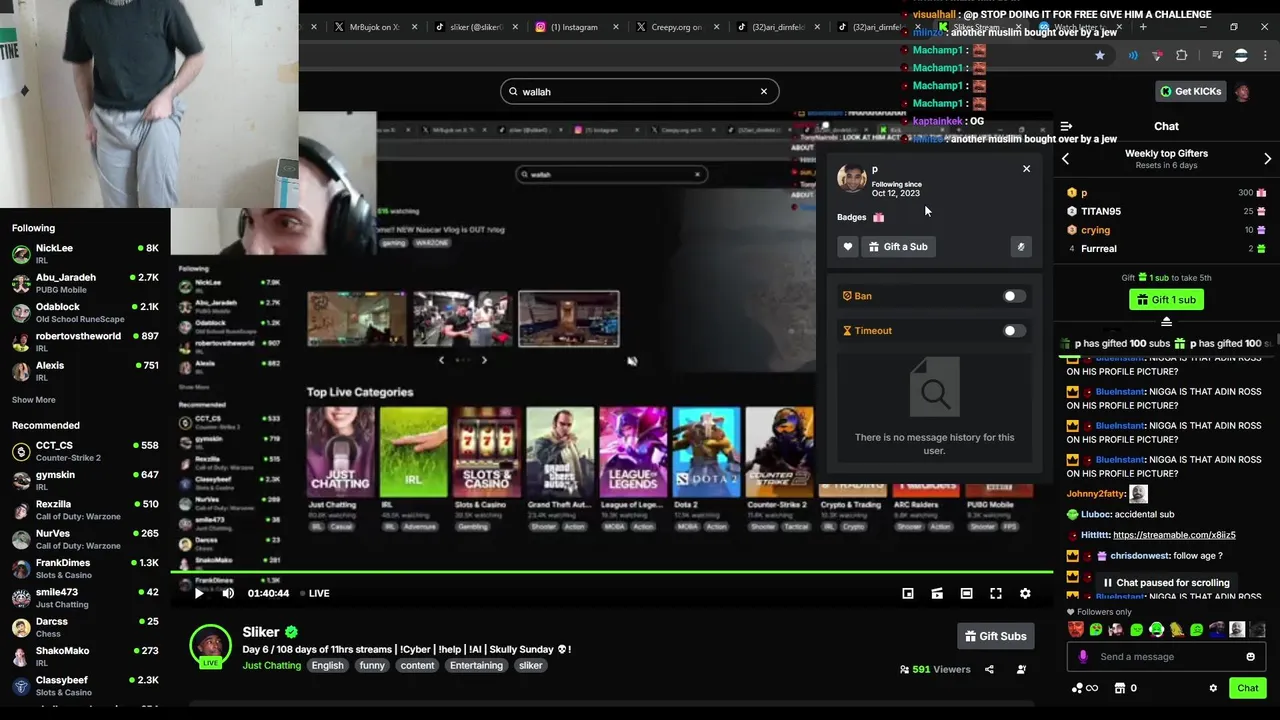Open the new tab plus button
Viewport: 1280px width, 720px height.
coord(1143,27)
